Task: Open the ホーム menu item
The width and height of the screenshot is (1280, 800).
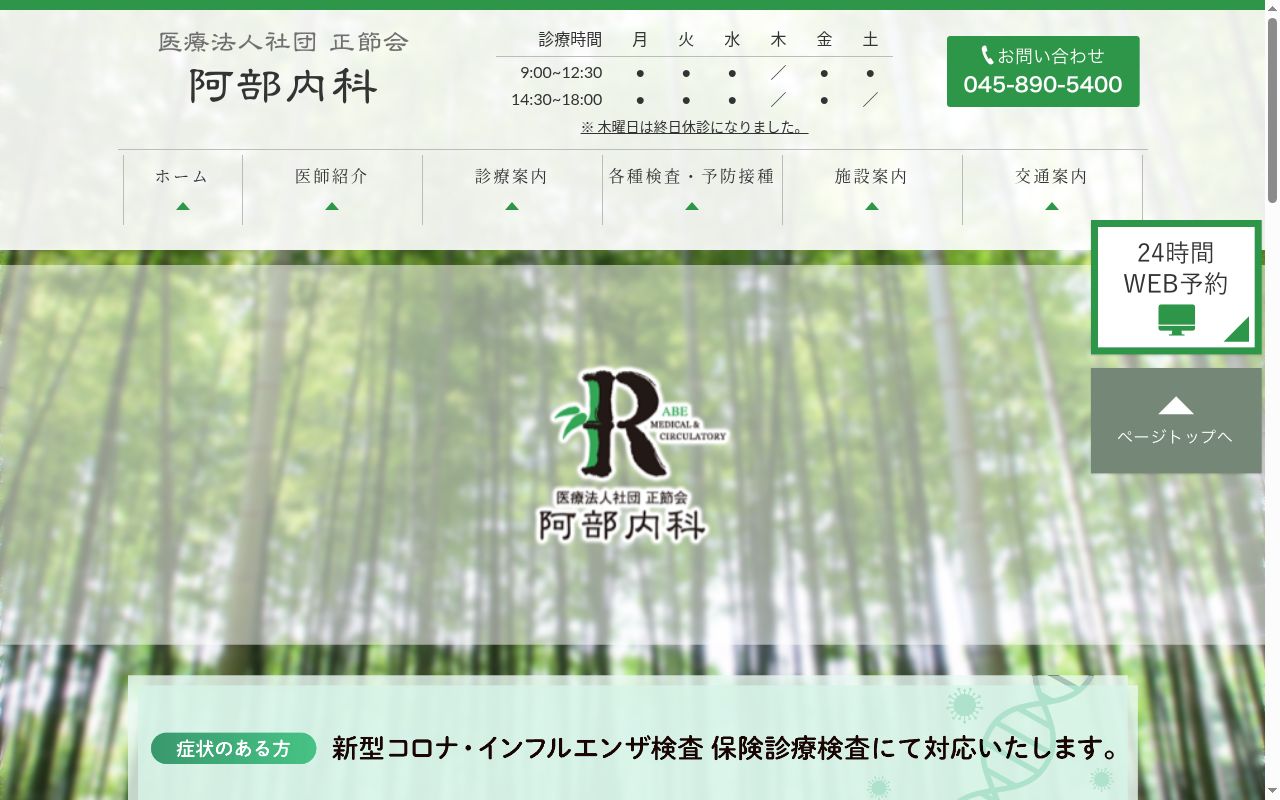Action: click(183, 189)
